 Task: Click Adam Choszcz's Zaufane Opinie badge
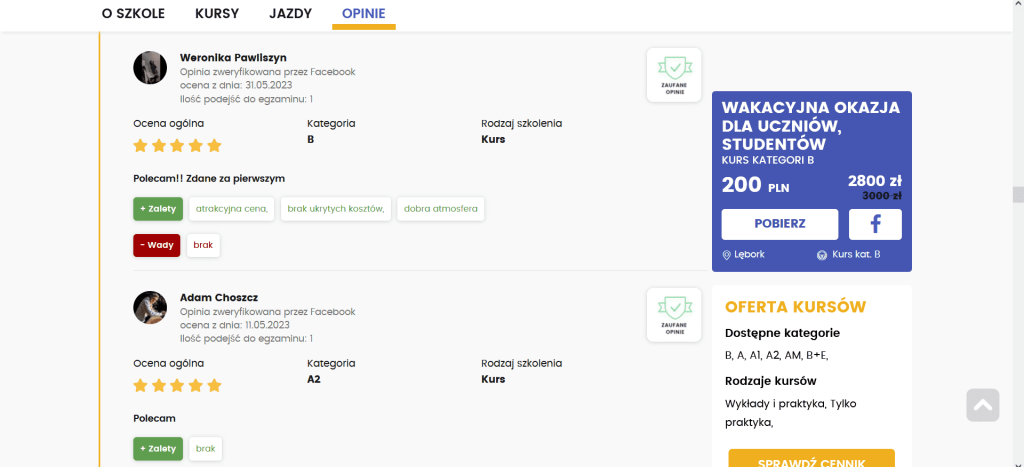(673, 314)
